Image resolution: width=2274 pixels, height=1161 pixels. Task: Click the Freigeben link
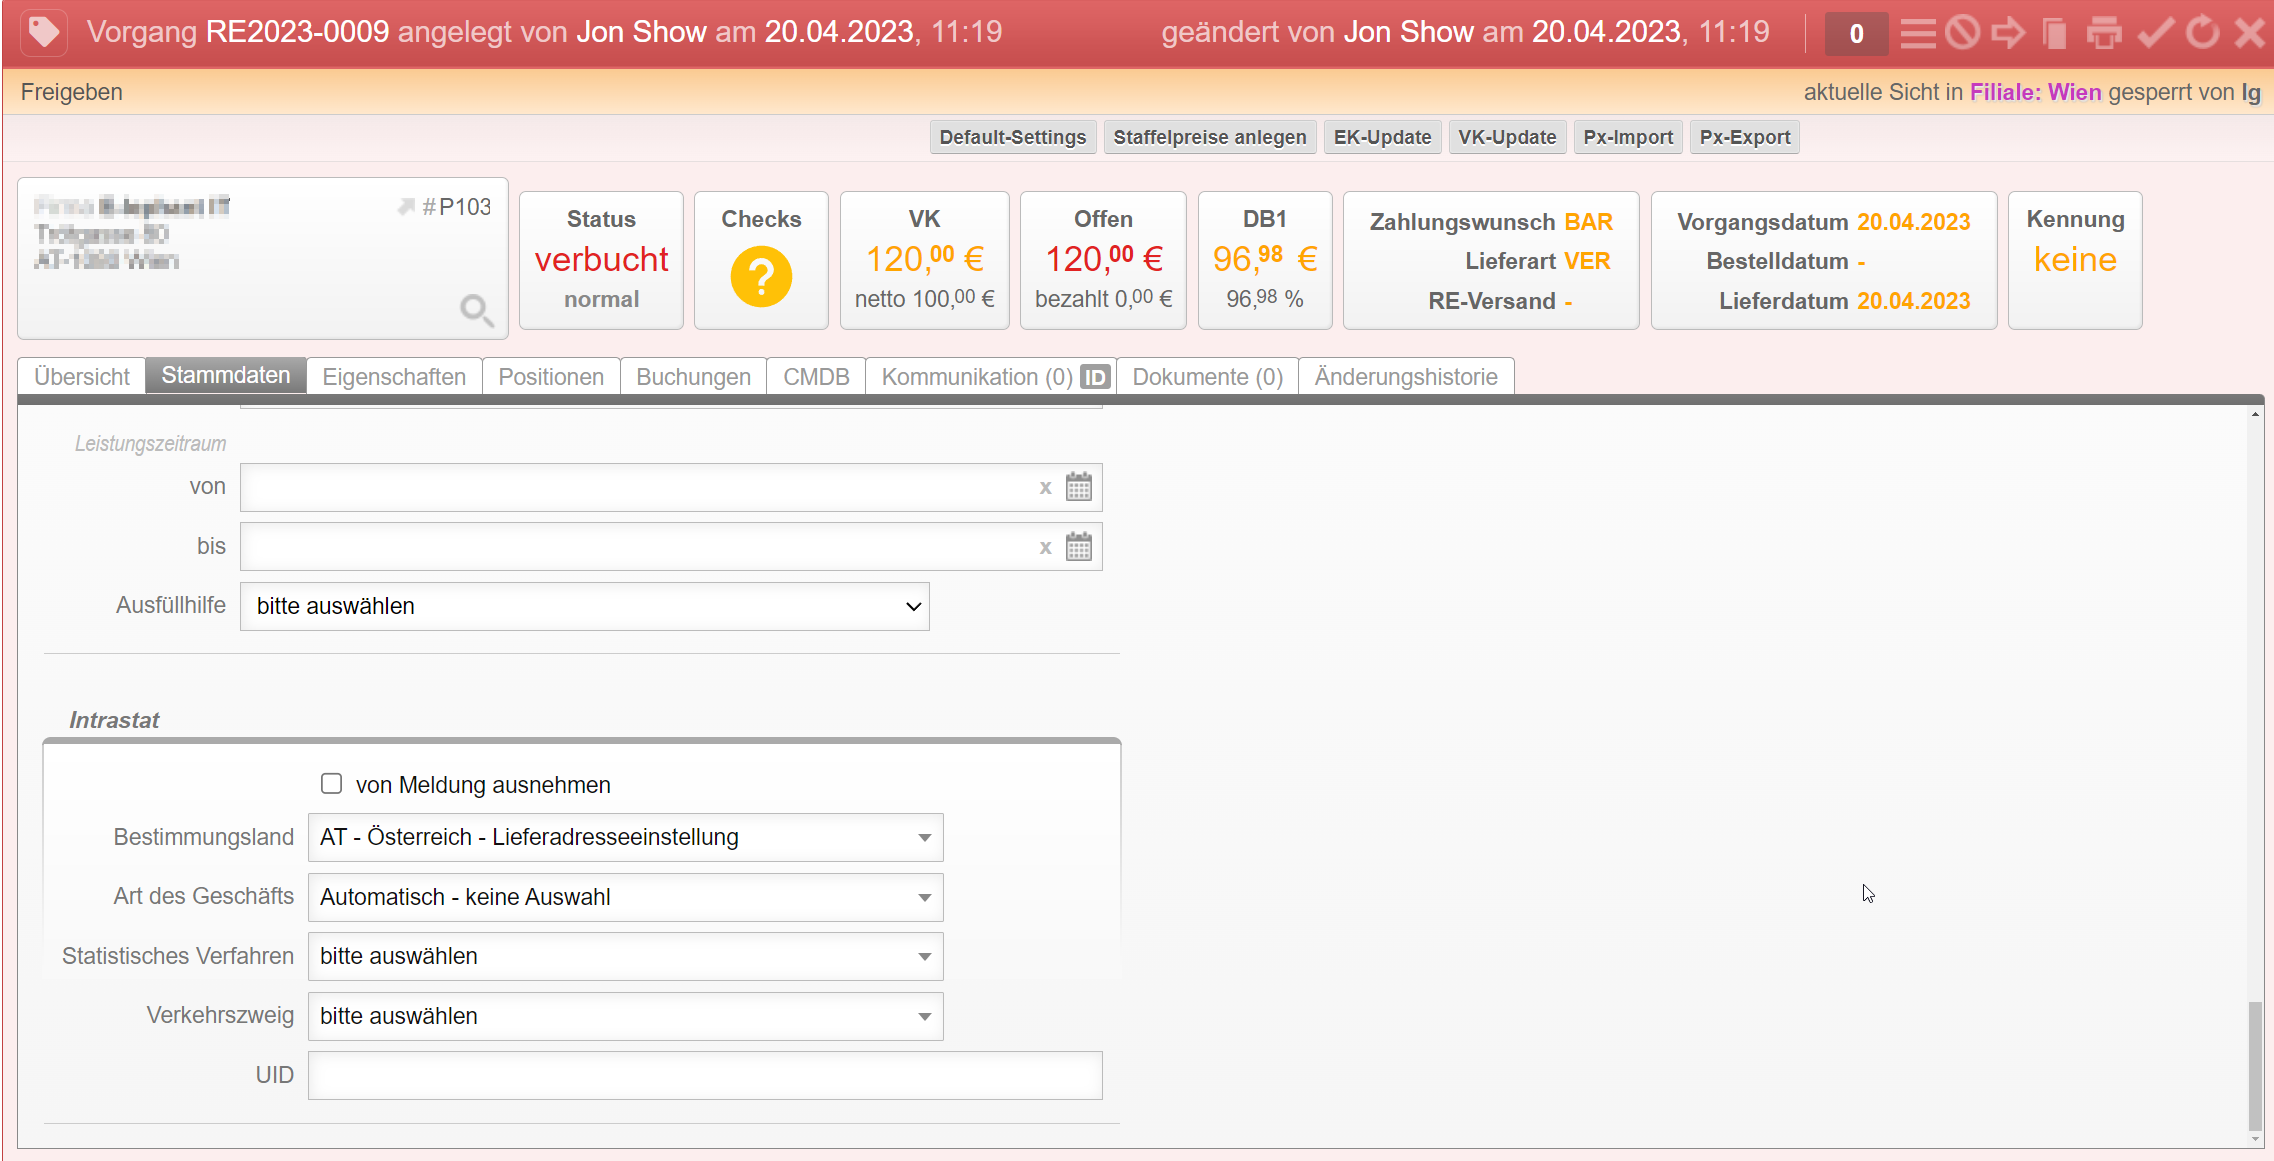pyautogui.click(x=72, y=92)
